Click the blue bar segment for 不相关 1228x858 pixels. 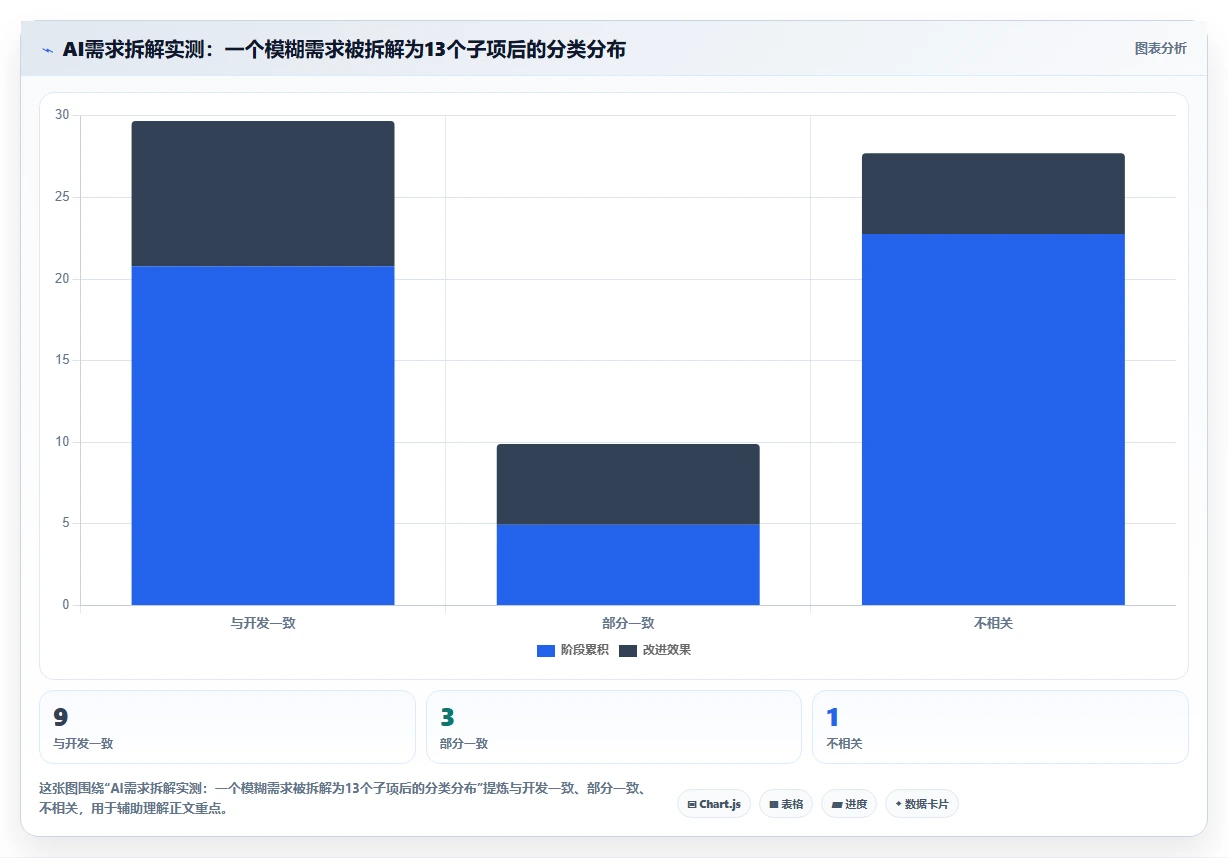[993, 419]
